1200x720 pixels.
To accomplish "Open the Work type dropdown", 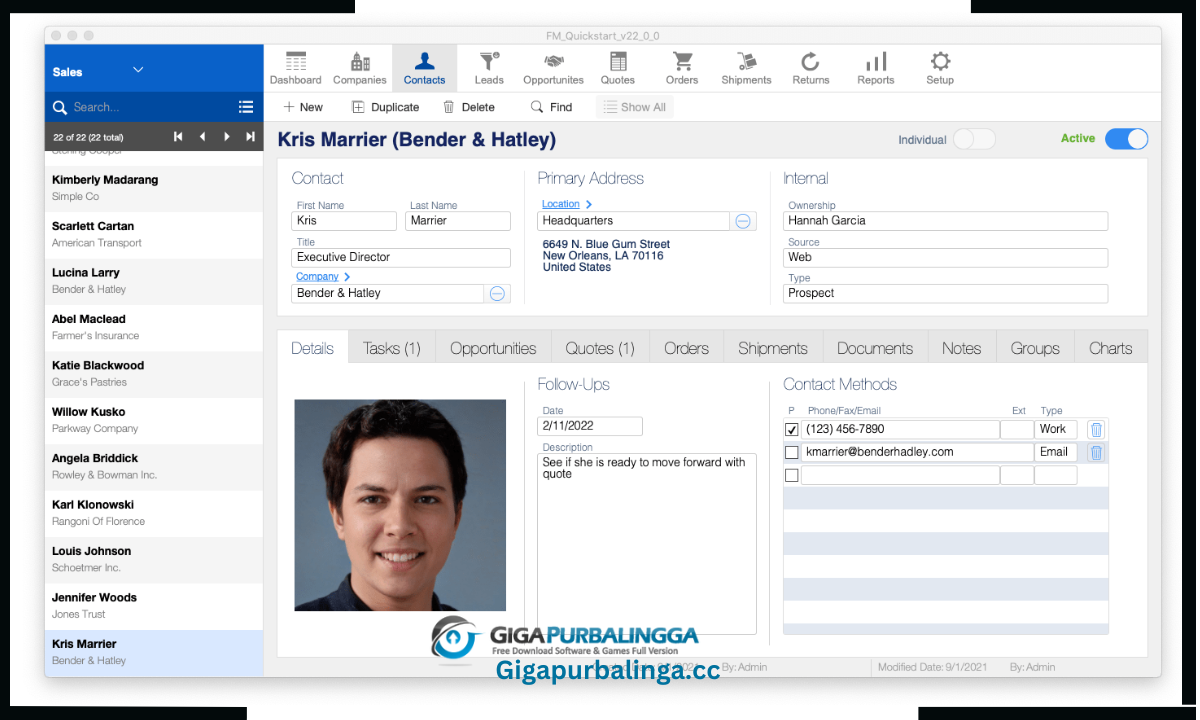I will pos(1056,429).
